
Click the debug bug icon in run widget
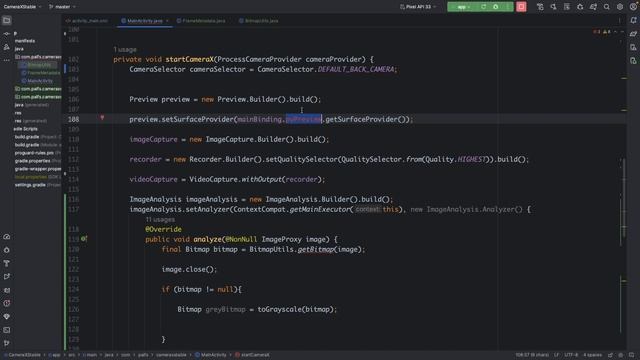point(496,7)
